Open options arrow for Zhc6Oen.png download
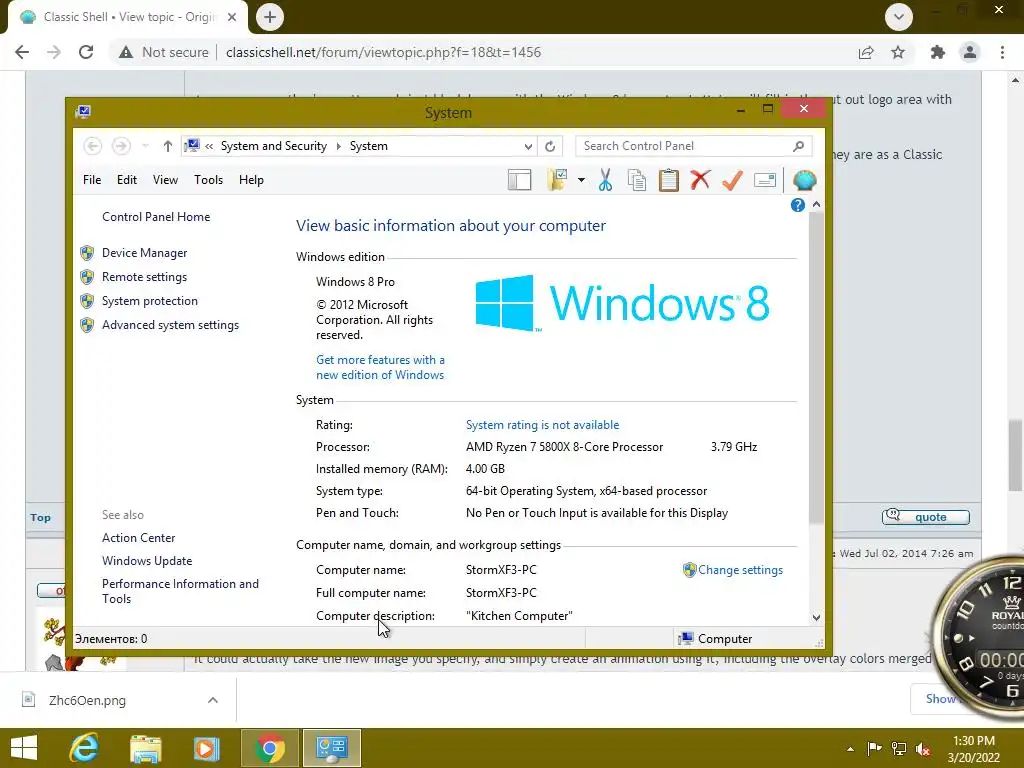Viewport: 1024px width, 768px height. coord(212,700)
